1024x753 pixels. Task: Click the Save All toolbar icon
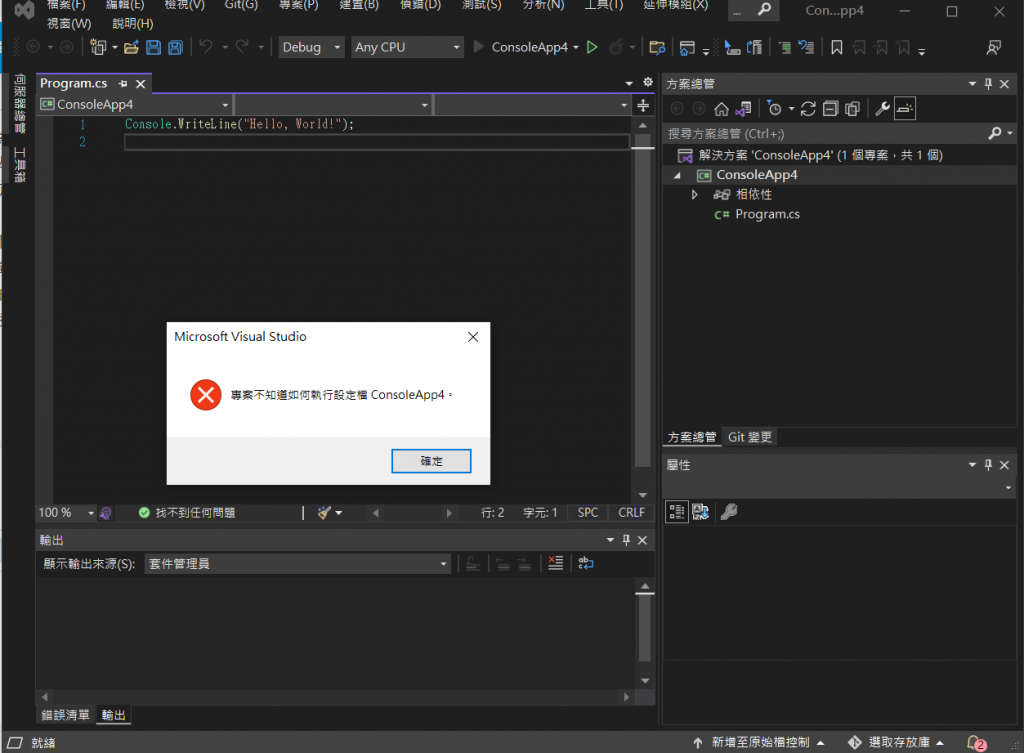175,47
